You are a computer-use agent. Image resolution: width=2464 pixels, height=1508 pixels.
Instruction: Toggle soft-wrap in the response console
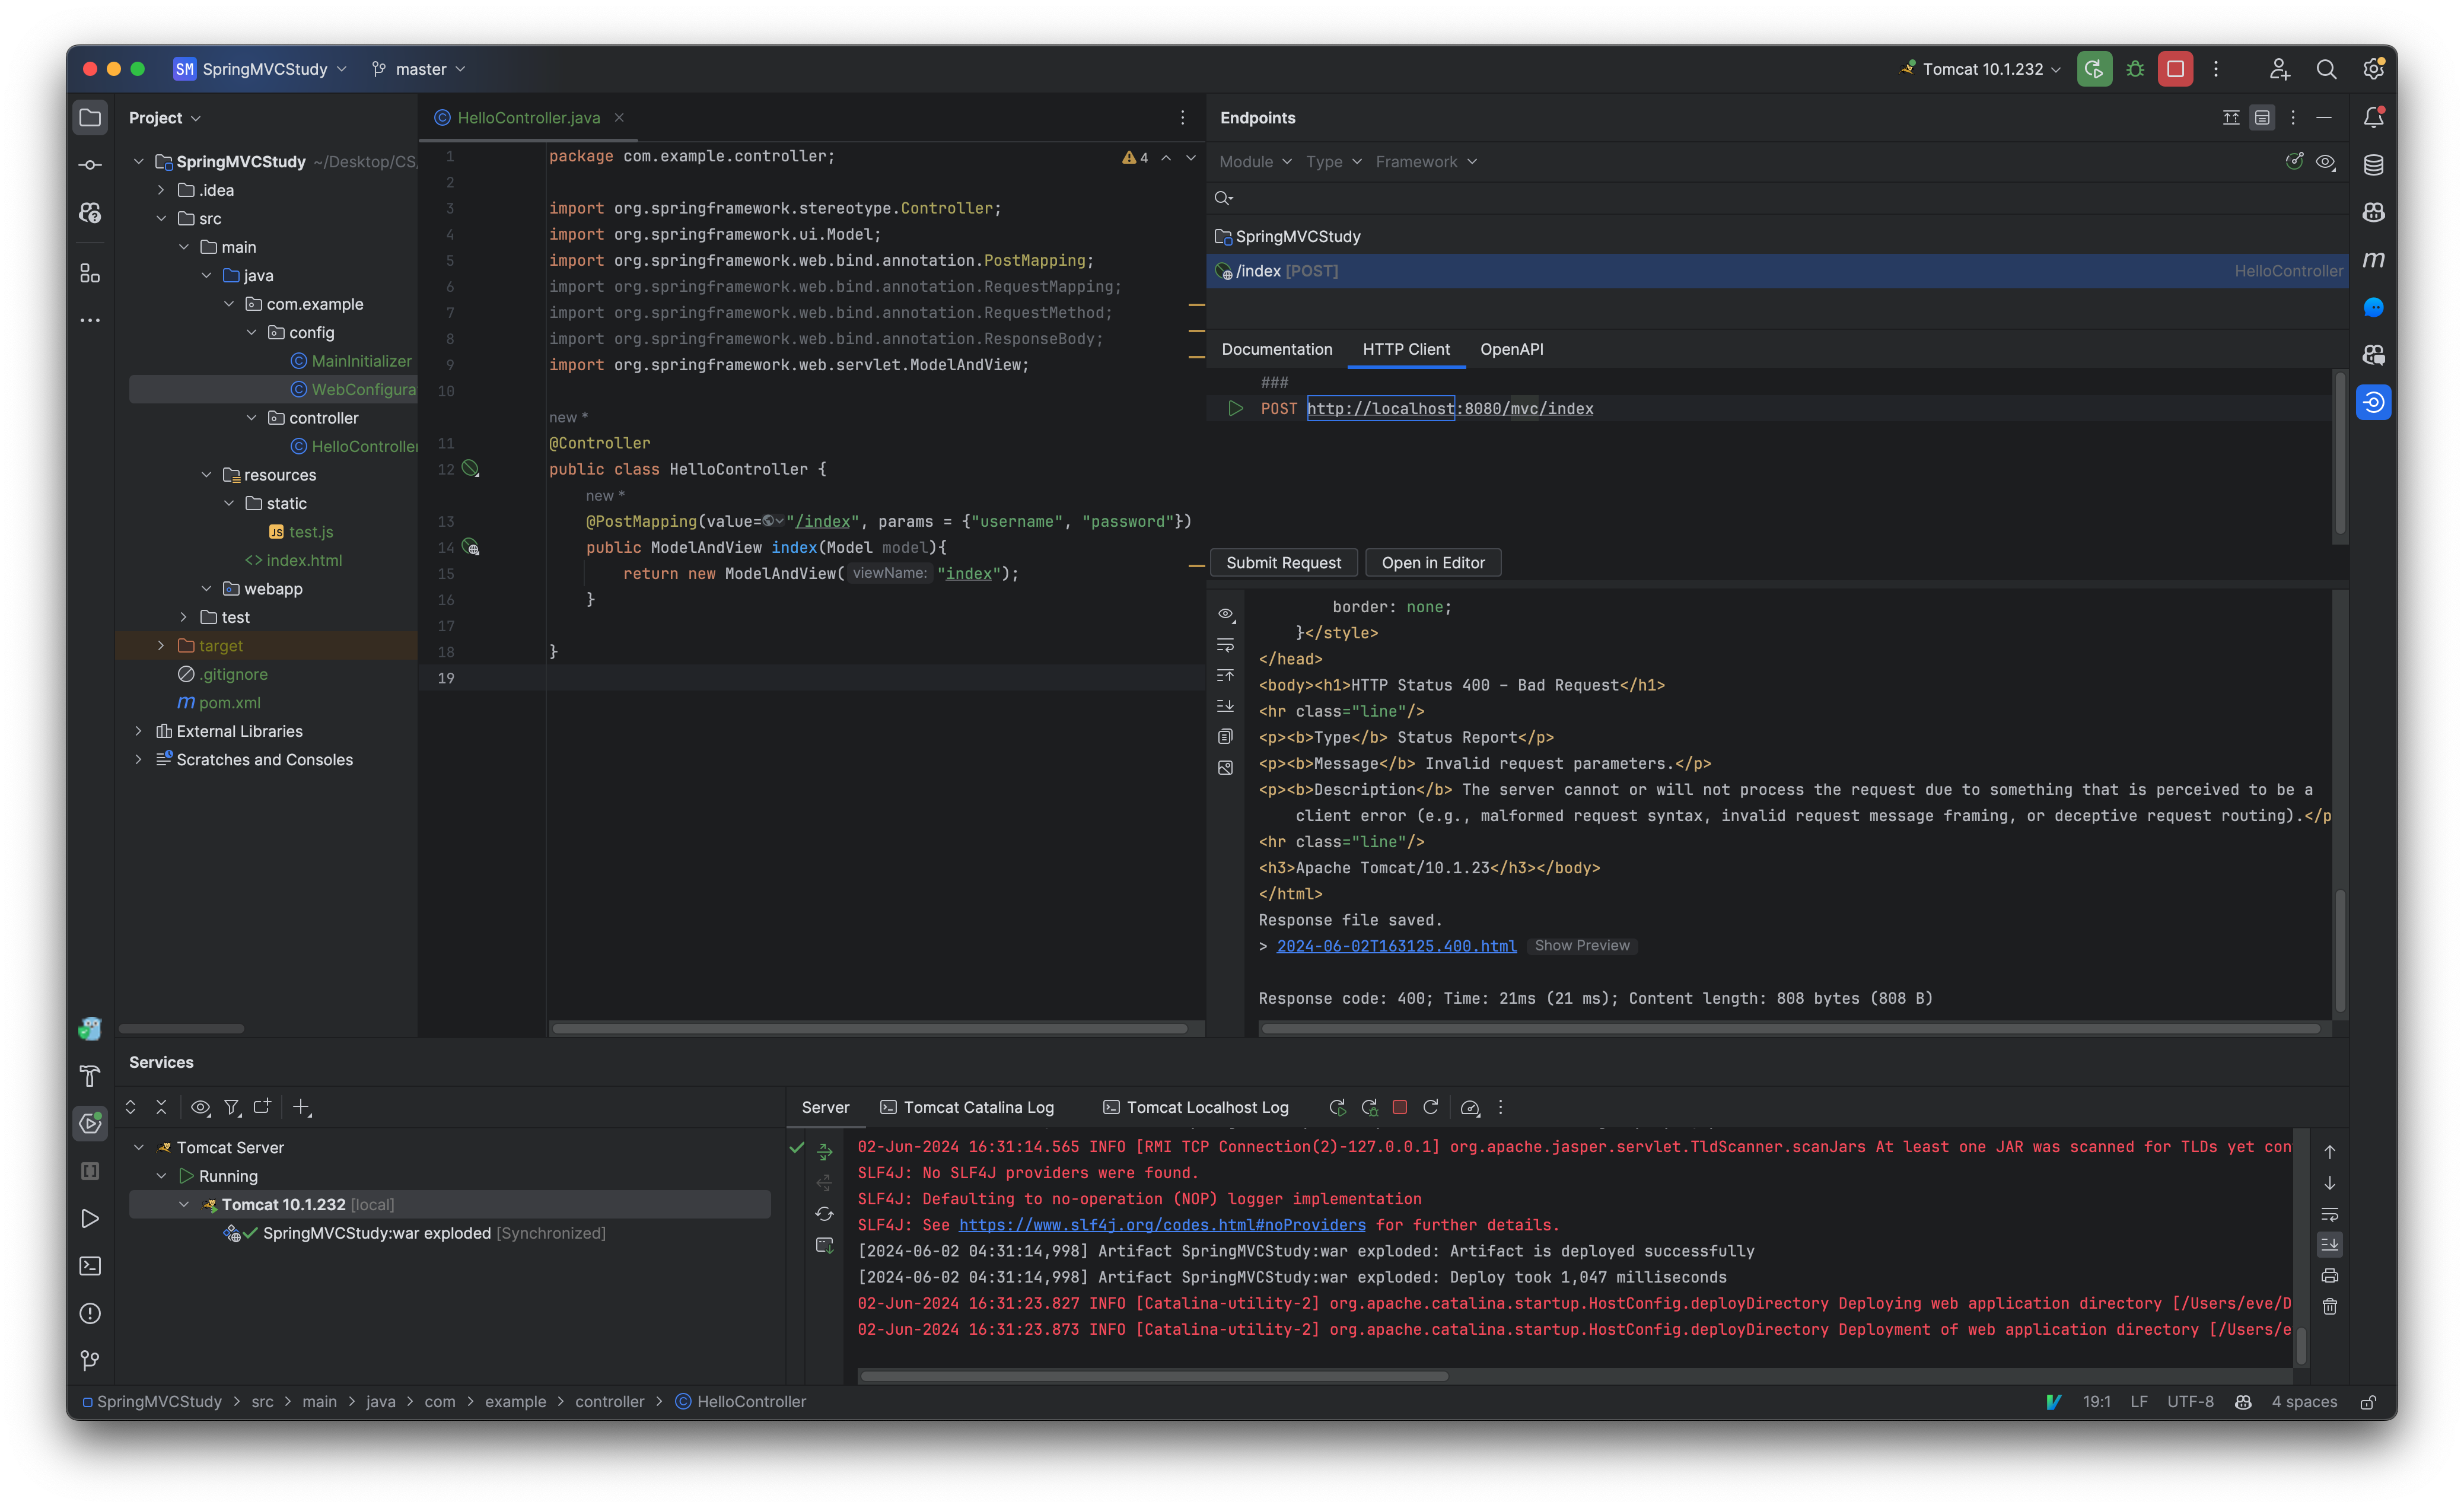click(x=1225, y=645)
